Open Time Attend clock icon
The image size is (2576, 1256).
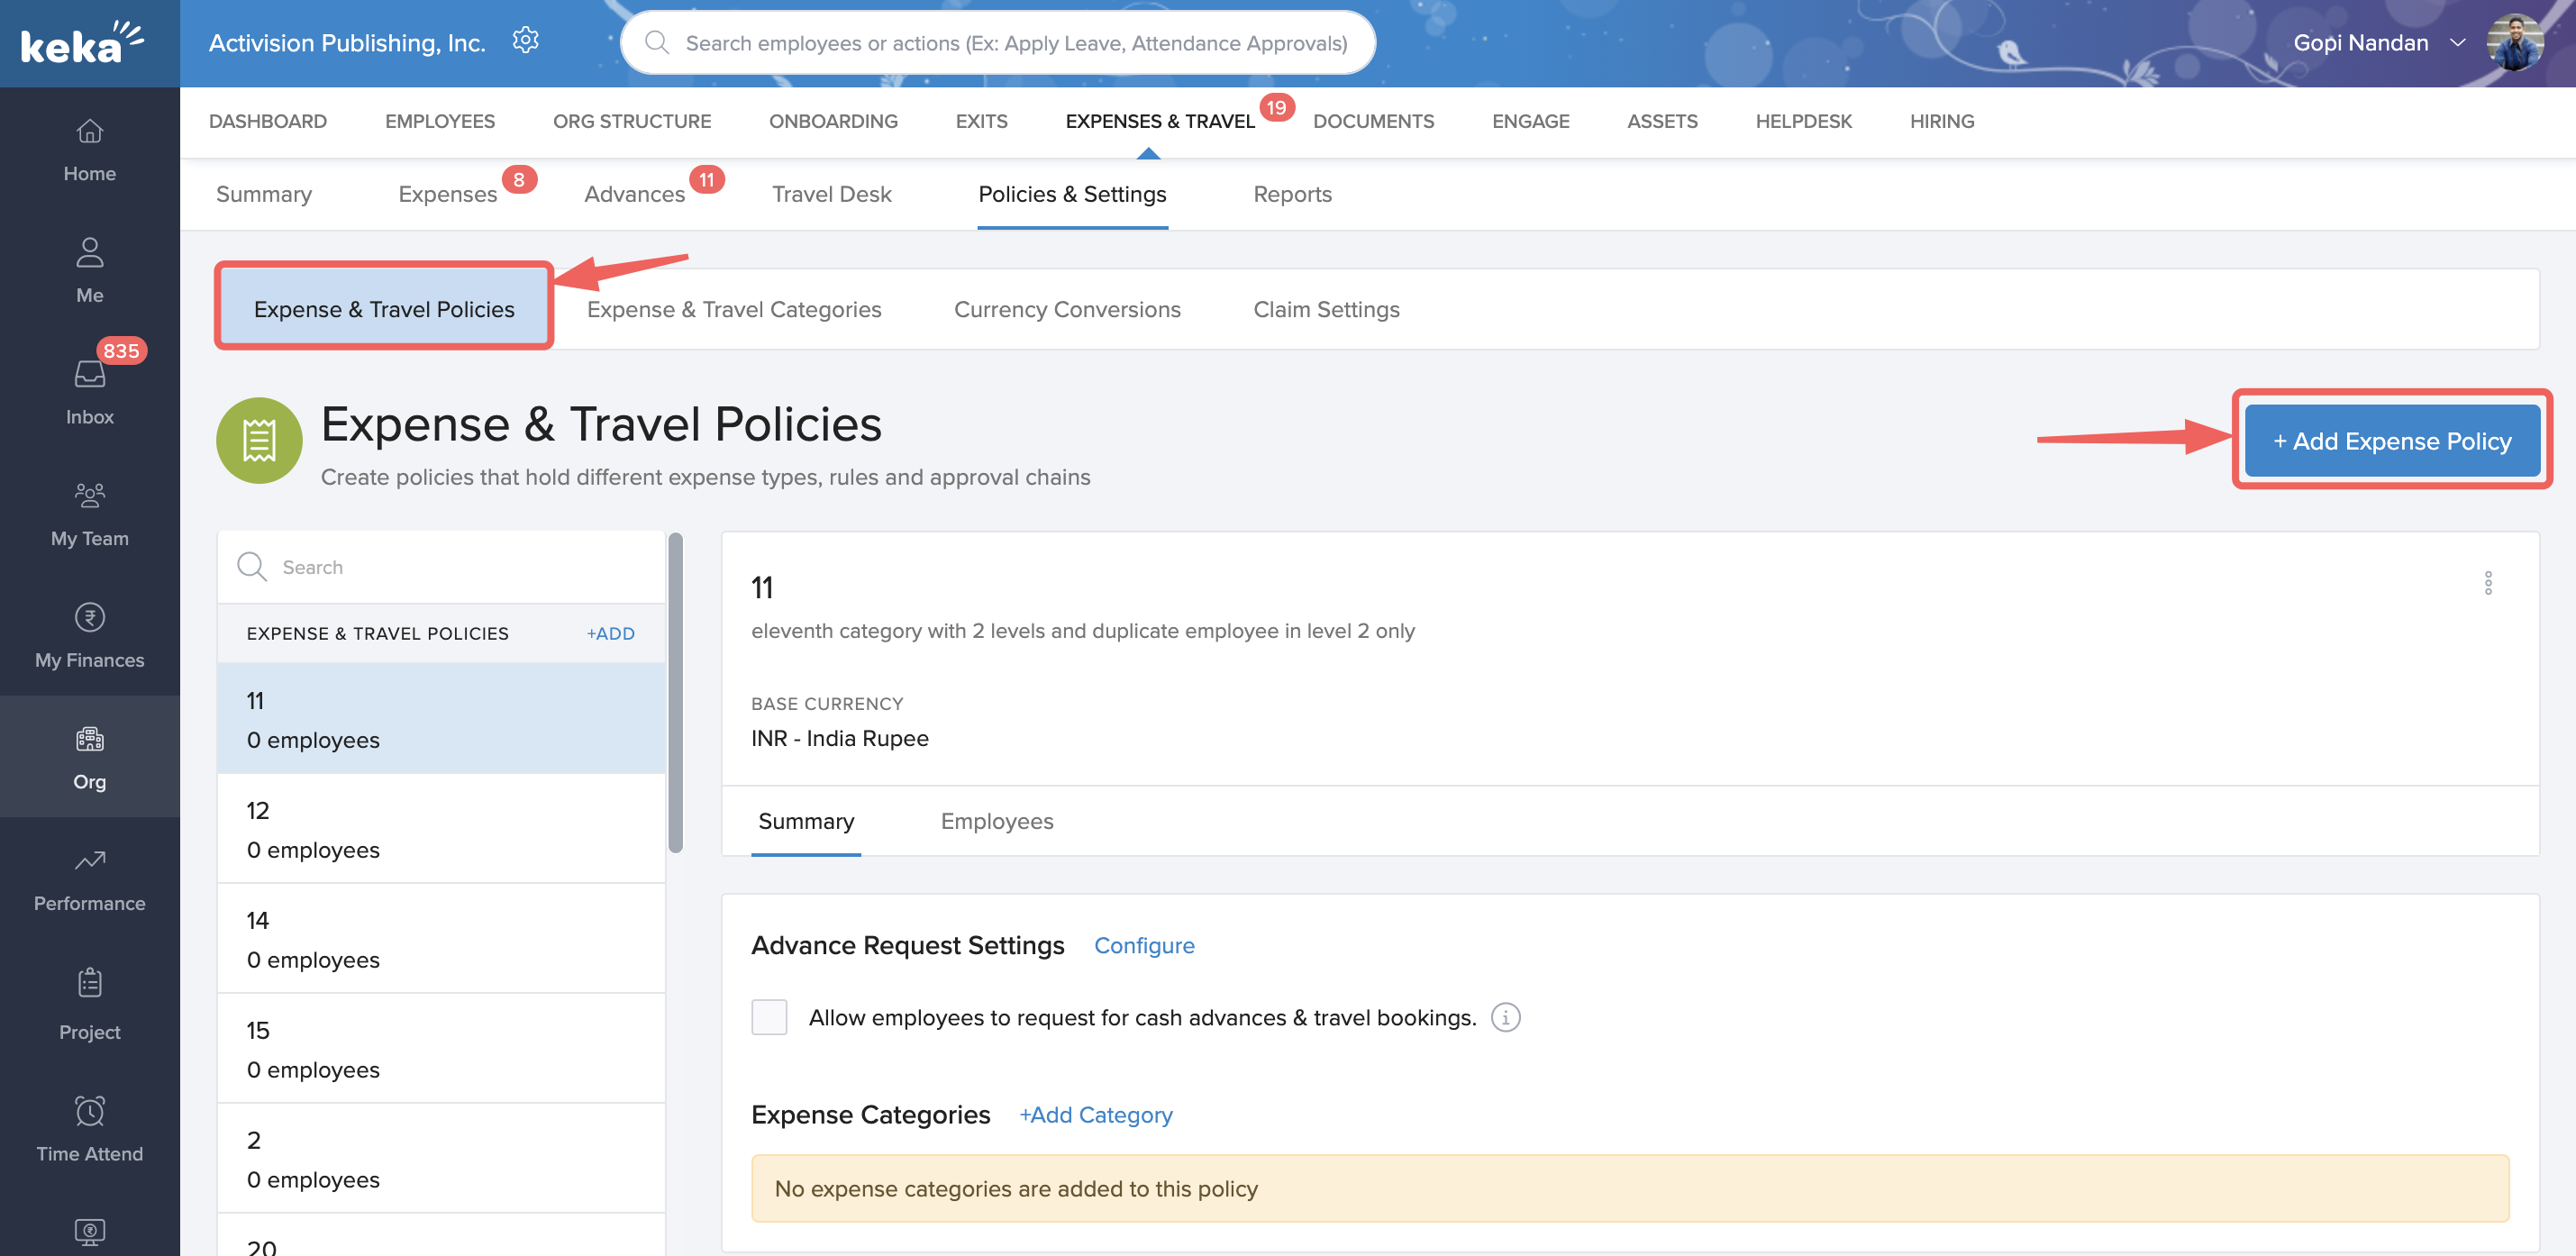pos(89,1110)
